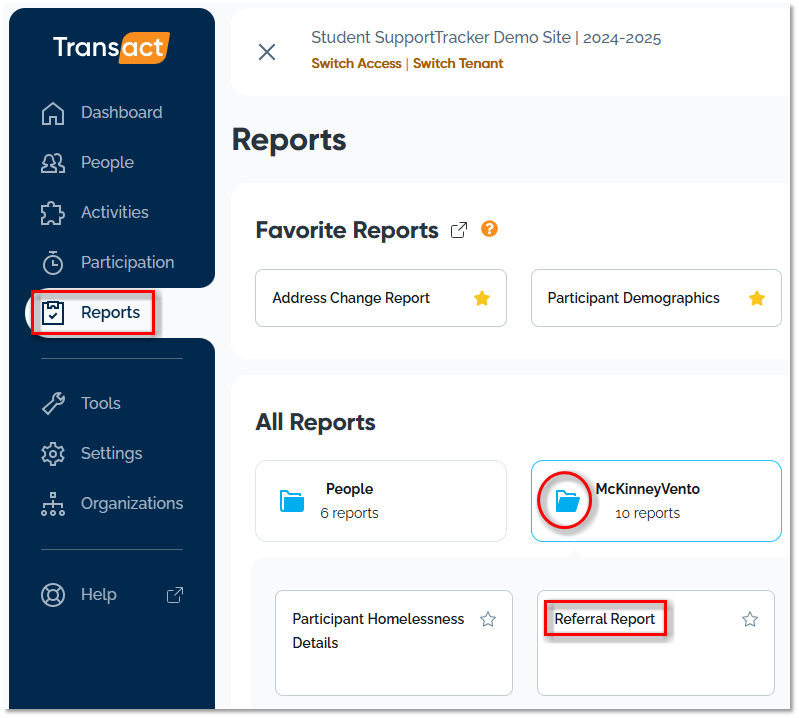The width and height of the screenshot is (799, 718).
Task: Select the Reports clipboard icon
Action: 53,313
